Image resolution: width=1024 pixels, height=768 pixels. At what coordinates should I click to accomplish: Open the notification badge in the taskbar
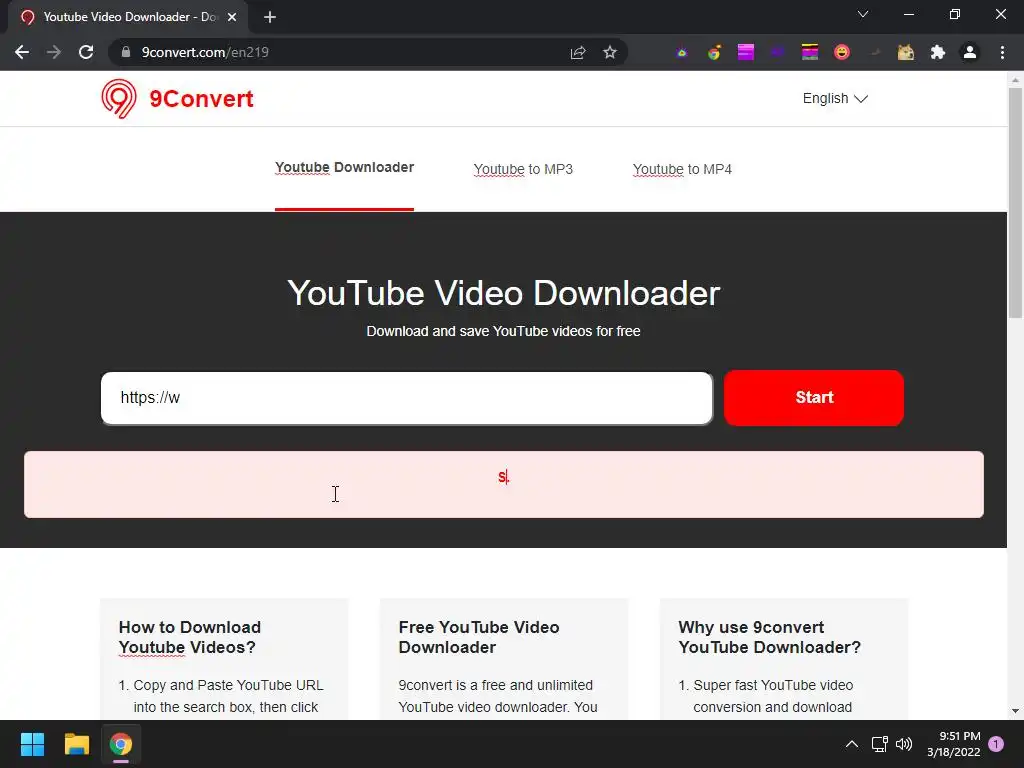click(x=996, y=744)
